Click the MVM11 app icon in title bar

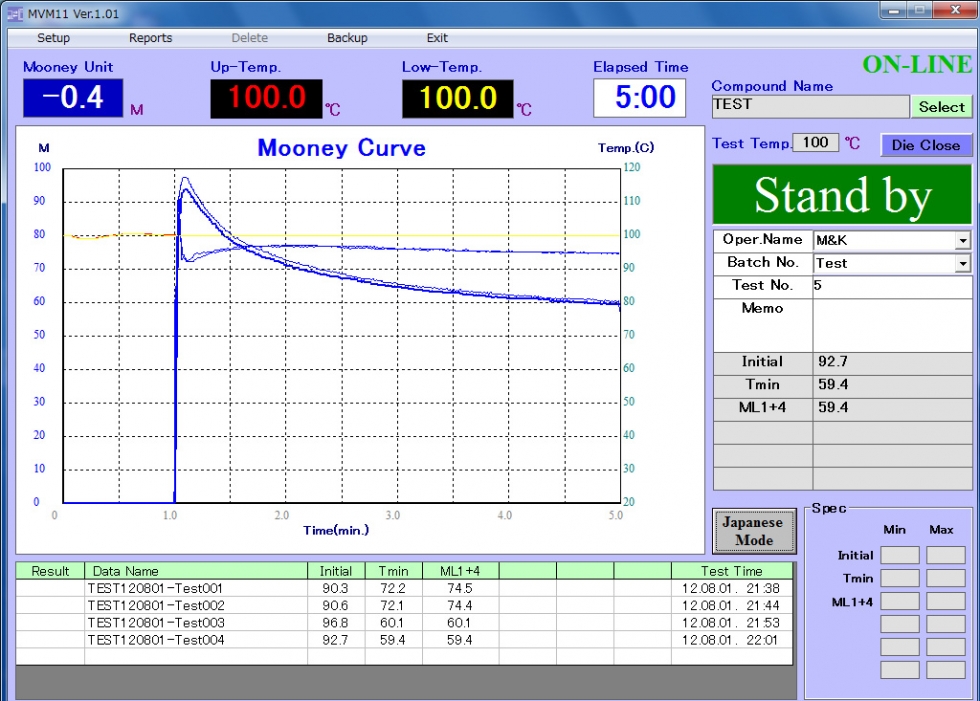(14, 13)
